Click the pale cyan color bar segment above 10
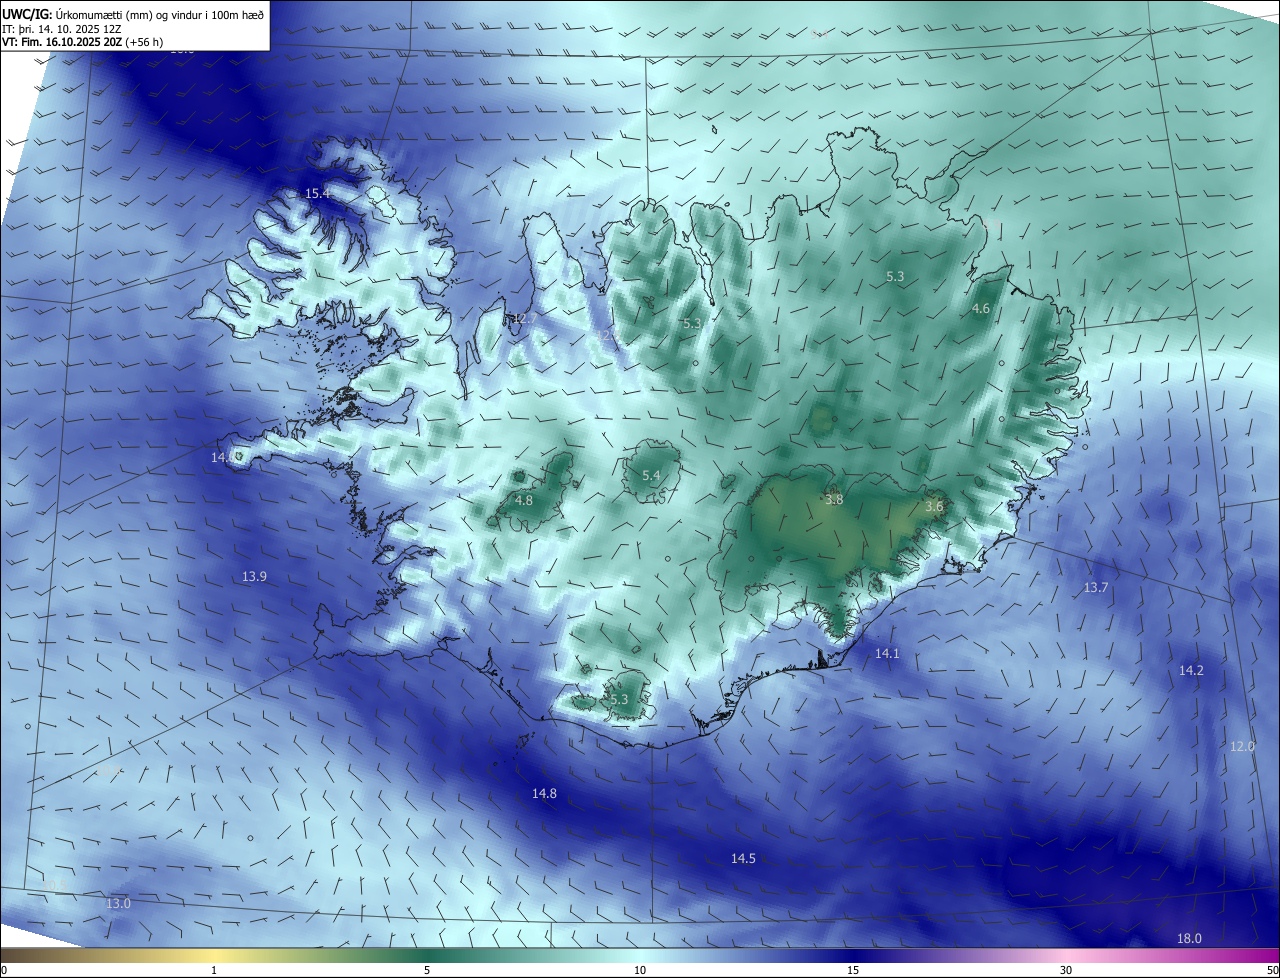The height and width of the screenshot is (978, 1280). tap(640, 955)
